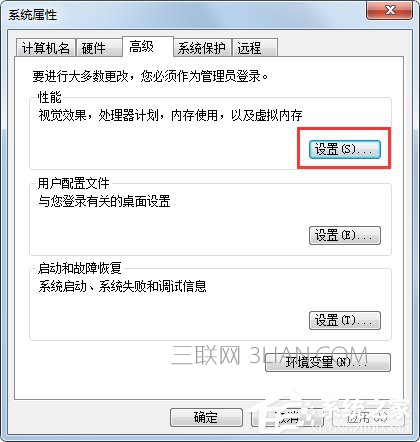This screenshot has height=442, width=420.
Task: Open startup and recovery 设置(T)
Action: coord(345,320)
